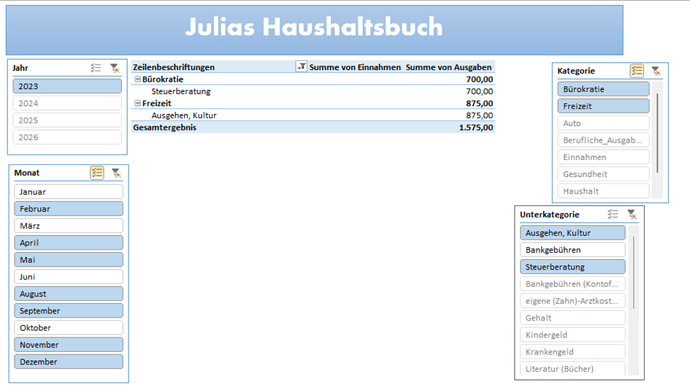Image resolution: width=690 pixels, height=392 pixels.
Task: Select Bankgebühren in the Unterkategorie slicer
Action: pos(573,250)
